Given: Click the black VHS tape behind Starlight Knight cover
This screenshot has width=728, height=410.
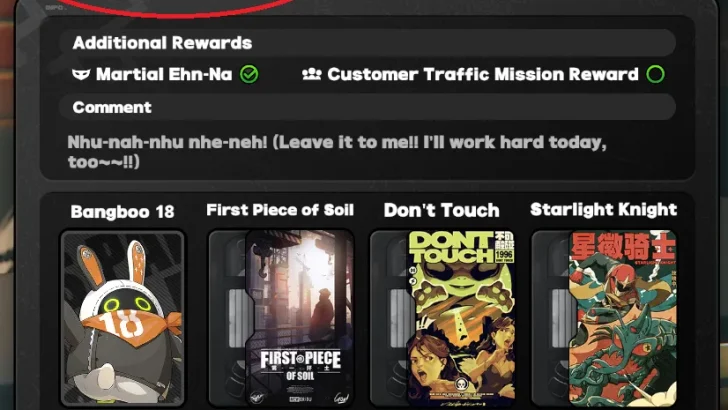Looking at the screenshot, I should [551, 319].
